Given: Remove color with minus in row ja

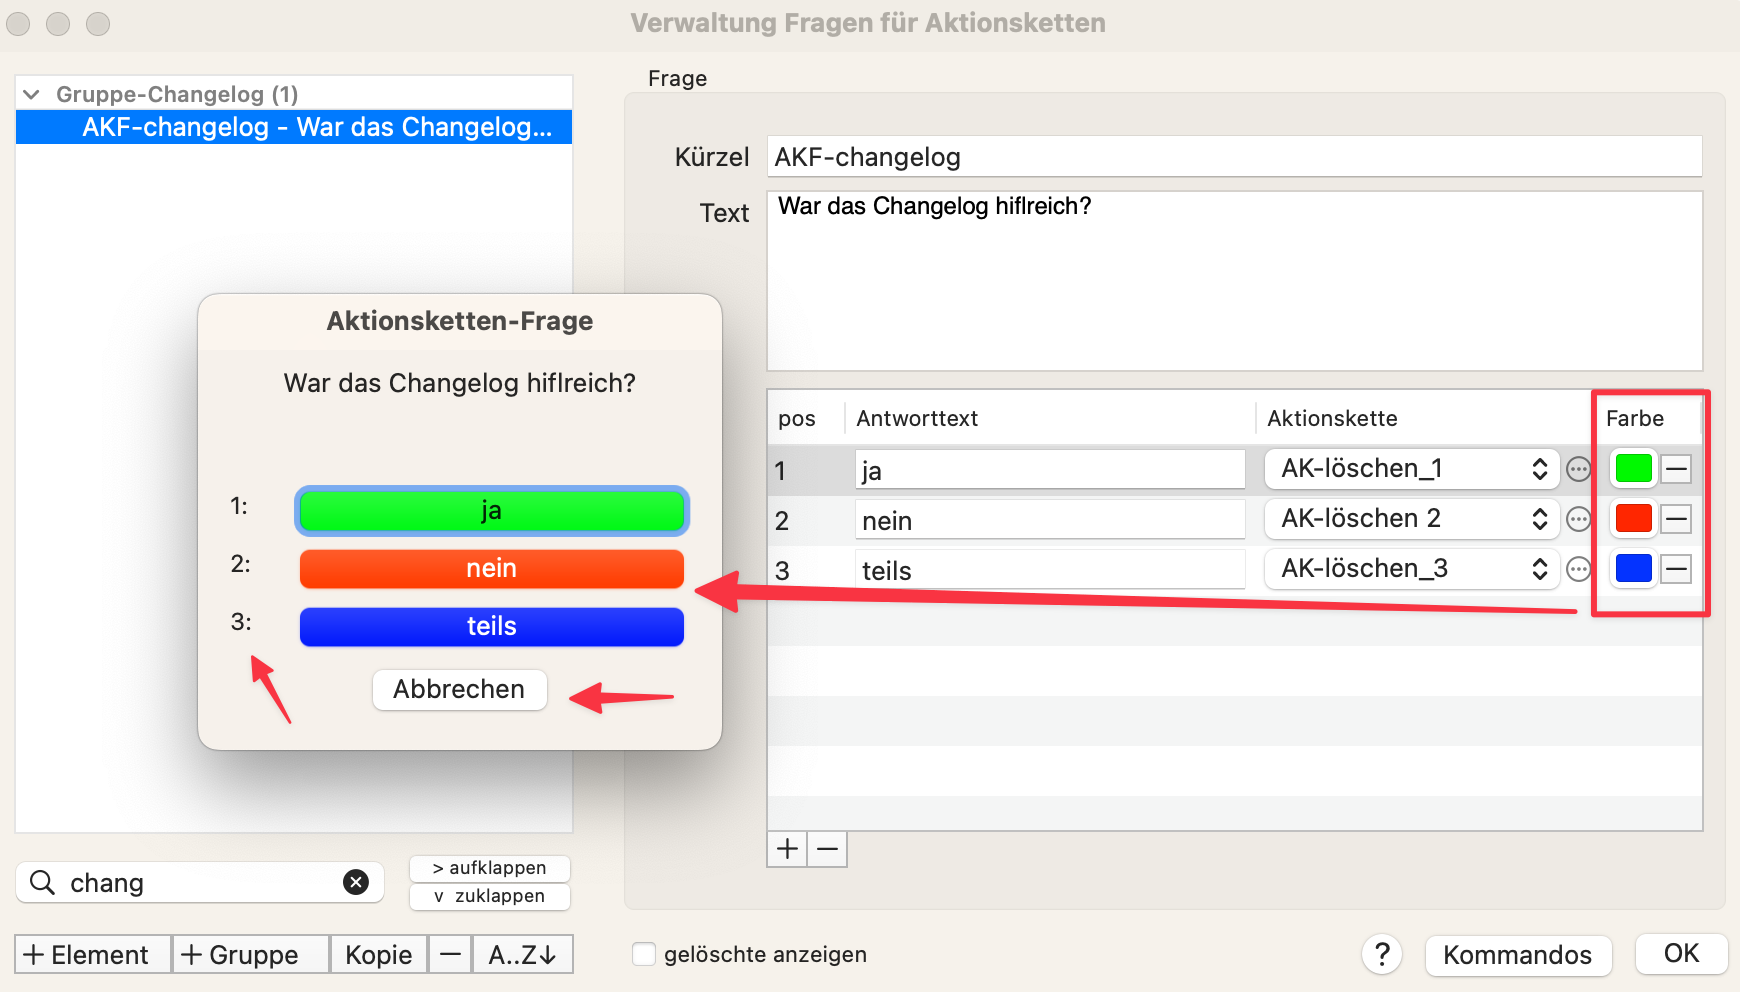Looking at the screenshot, I should (x=1677, y=468).
